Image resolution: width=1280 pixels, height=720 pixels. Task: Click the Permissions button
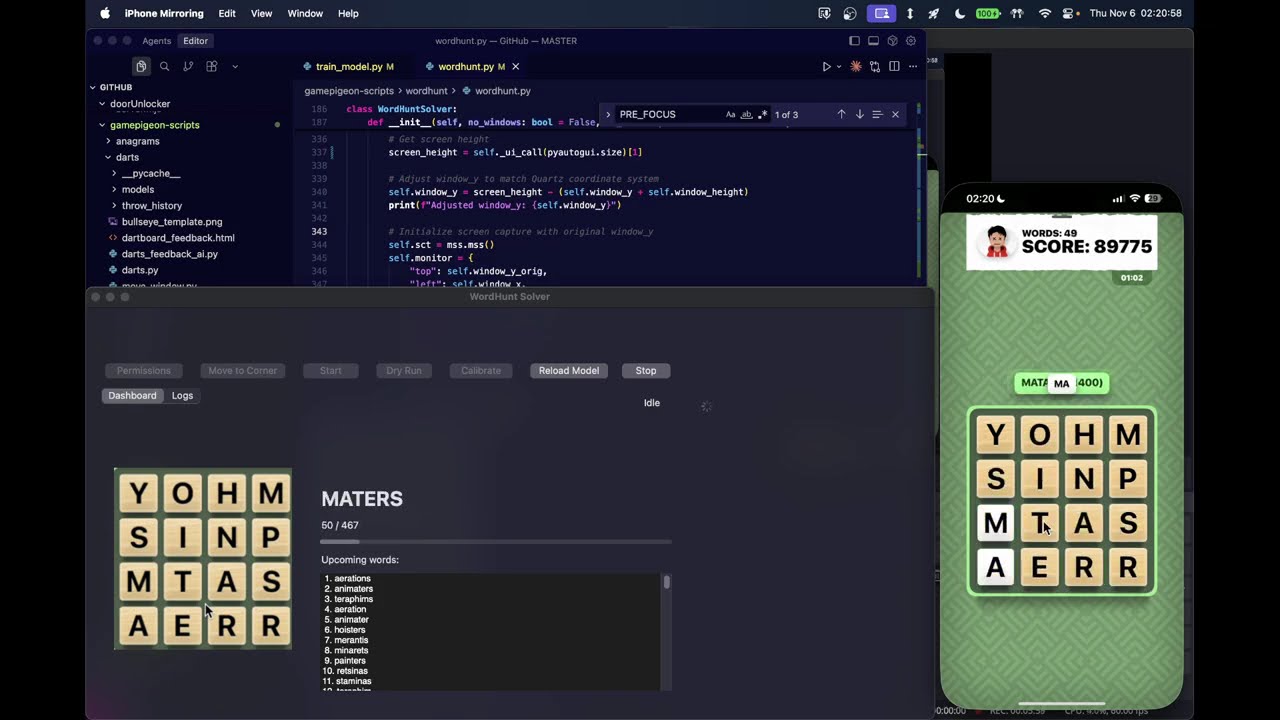pyautogui.click(x=144, y=370)
